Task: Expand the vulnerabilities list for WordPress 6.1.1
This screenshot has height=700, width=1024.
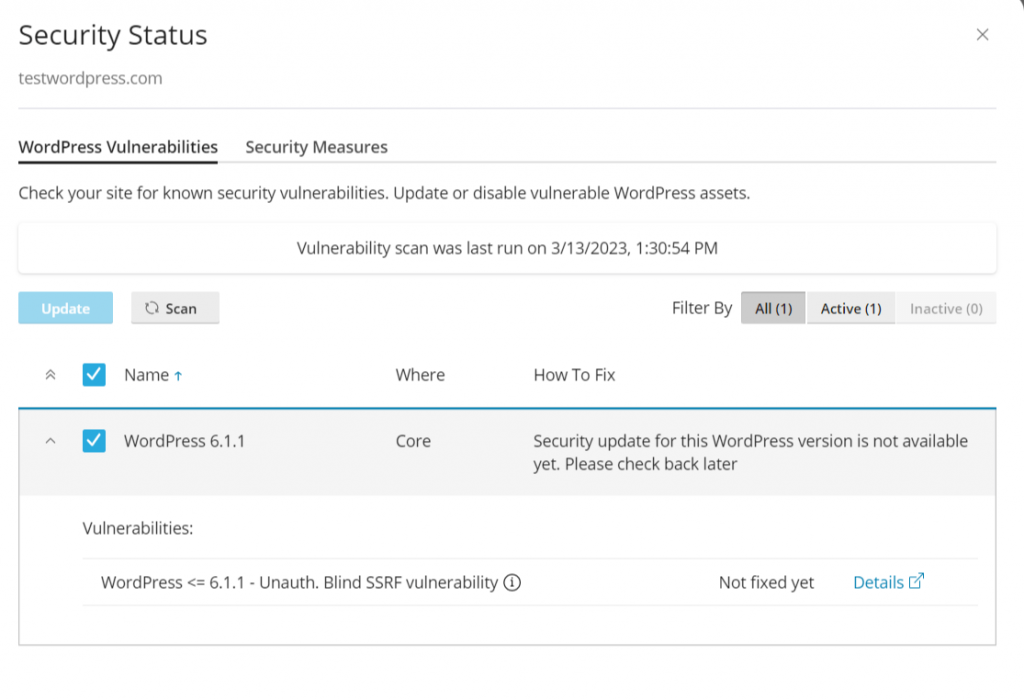Action: pyautogui.click(x=52, y=441)
